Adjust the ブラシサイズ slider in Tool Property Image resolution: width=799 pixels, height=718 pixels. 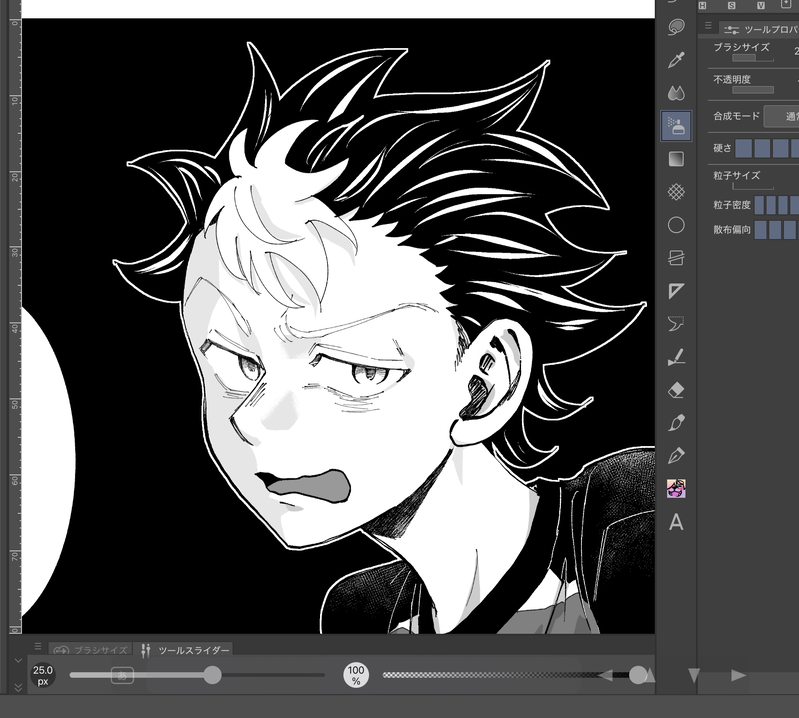pos(753,59)
